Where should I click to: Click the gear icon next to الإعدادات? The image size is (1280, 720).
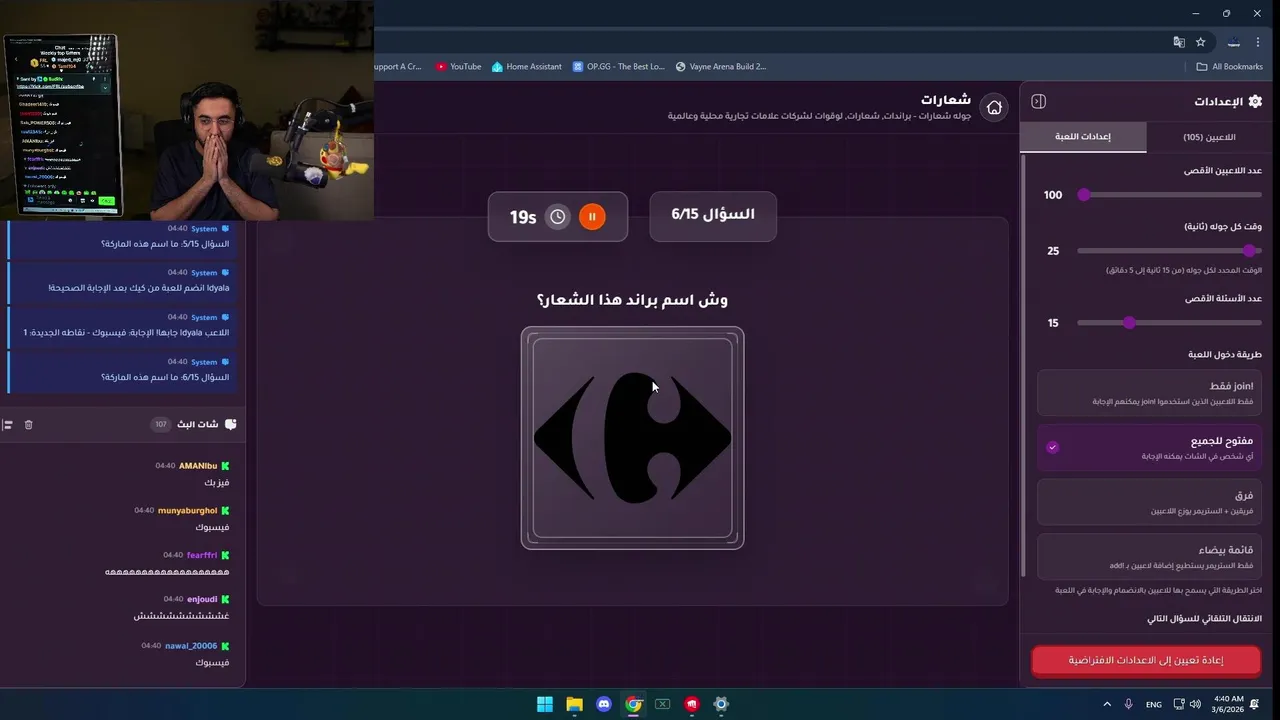point(1255,101)
